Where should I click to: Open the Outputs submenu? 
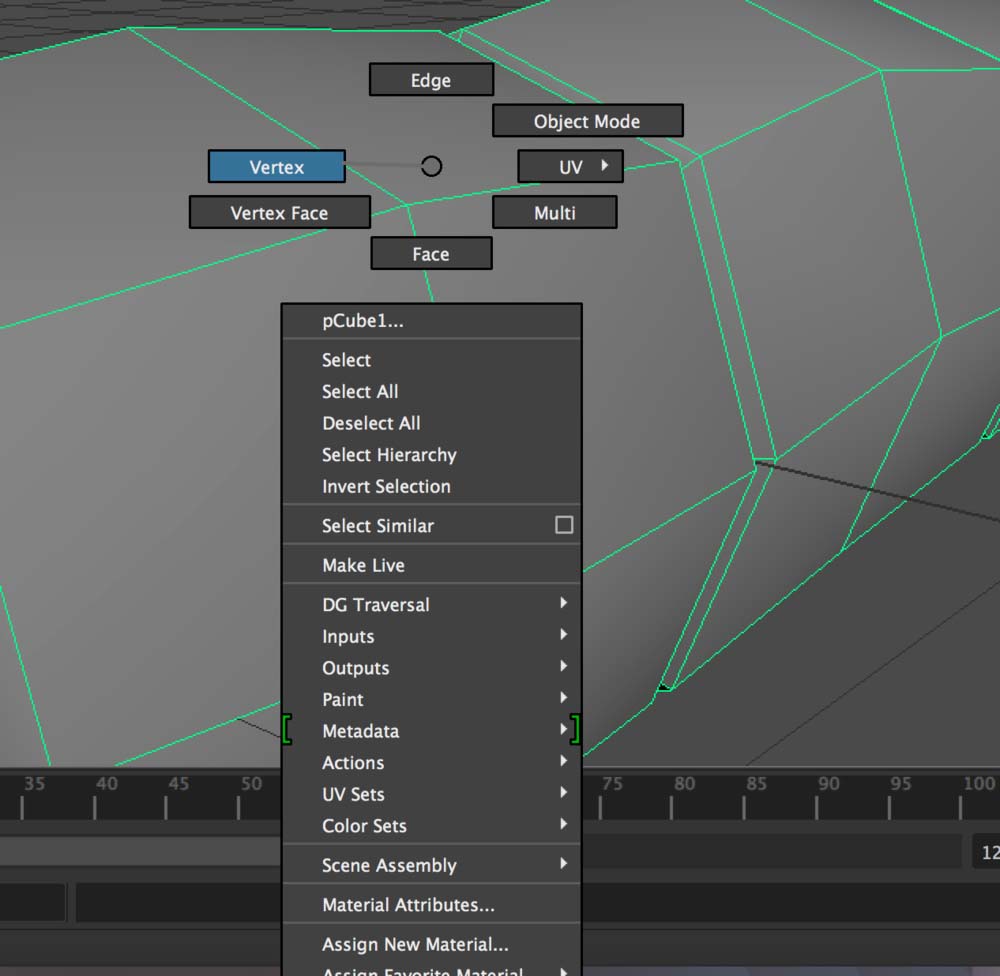click(432, 668)
